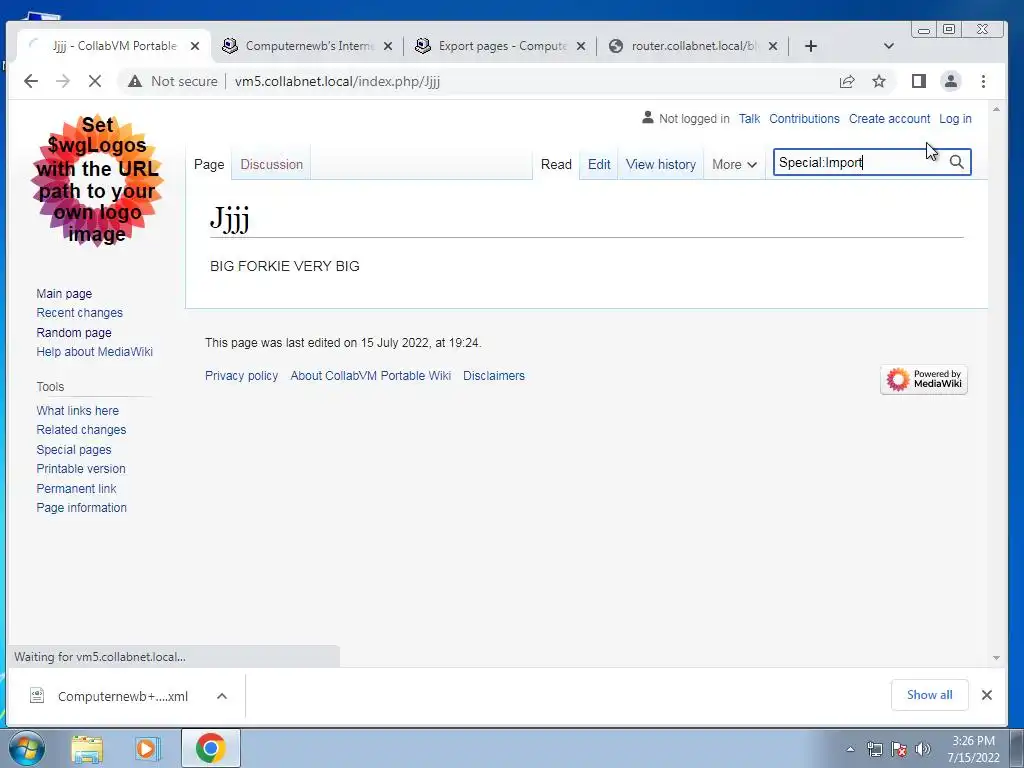
Task: Click the address bar URL
Action: tap(337, 81)
